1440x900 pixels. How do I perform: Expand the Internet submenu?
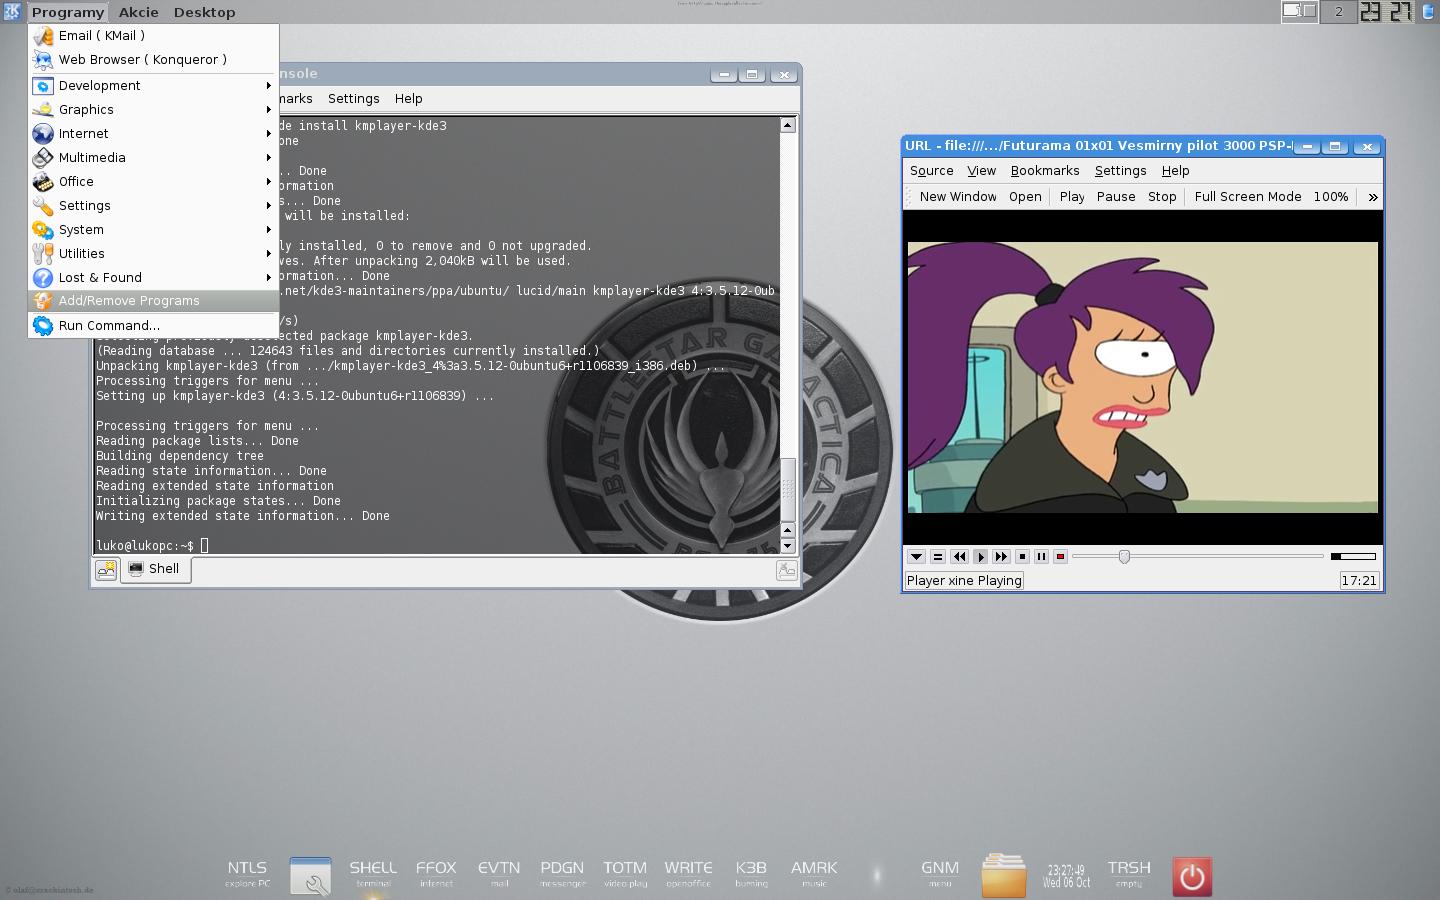(x=153, y=133)
